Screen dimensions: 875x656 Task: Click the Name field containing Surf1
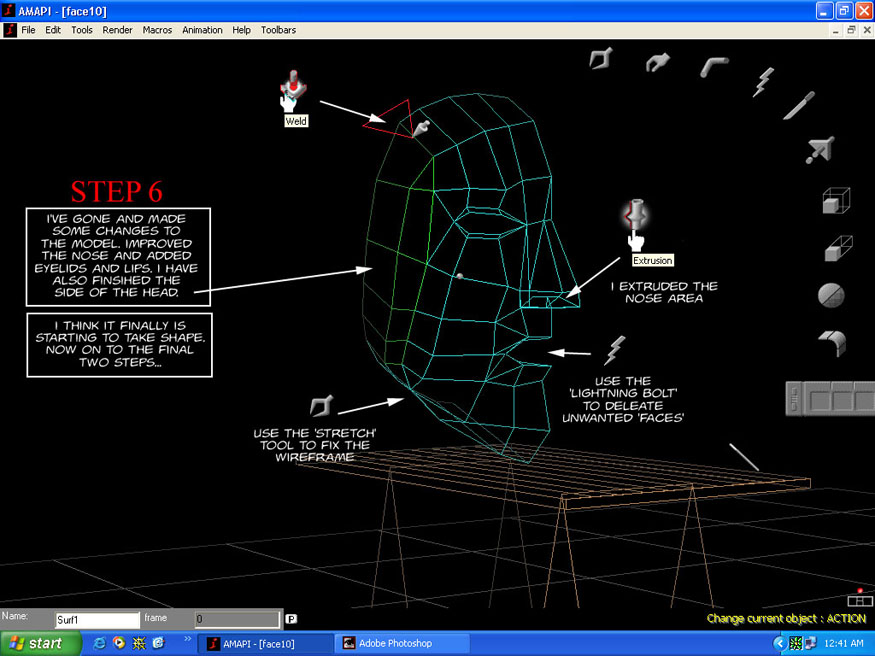tap(97, 620)
